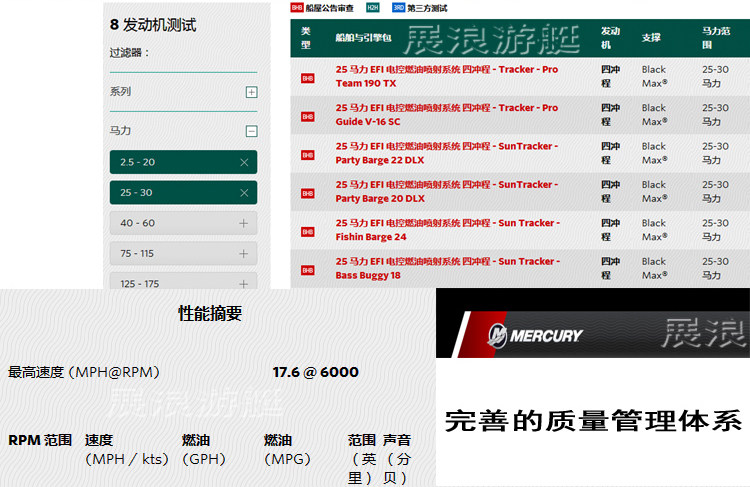The width and height of the screenshot is (750, 487).
Task: Open Sun Tracker Bass Buggy 18 test
Action: (x=448, y=268)
